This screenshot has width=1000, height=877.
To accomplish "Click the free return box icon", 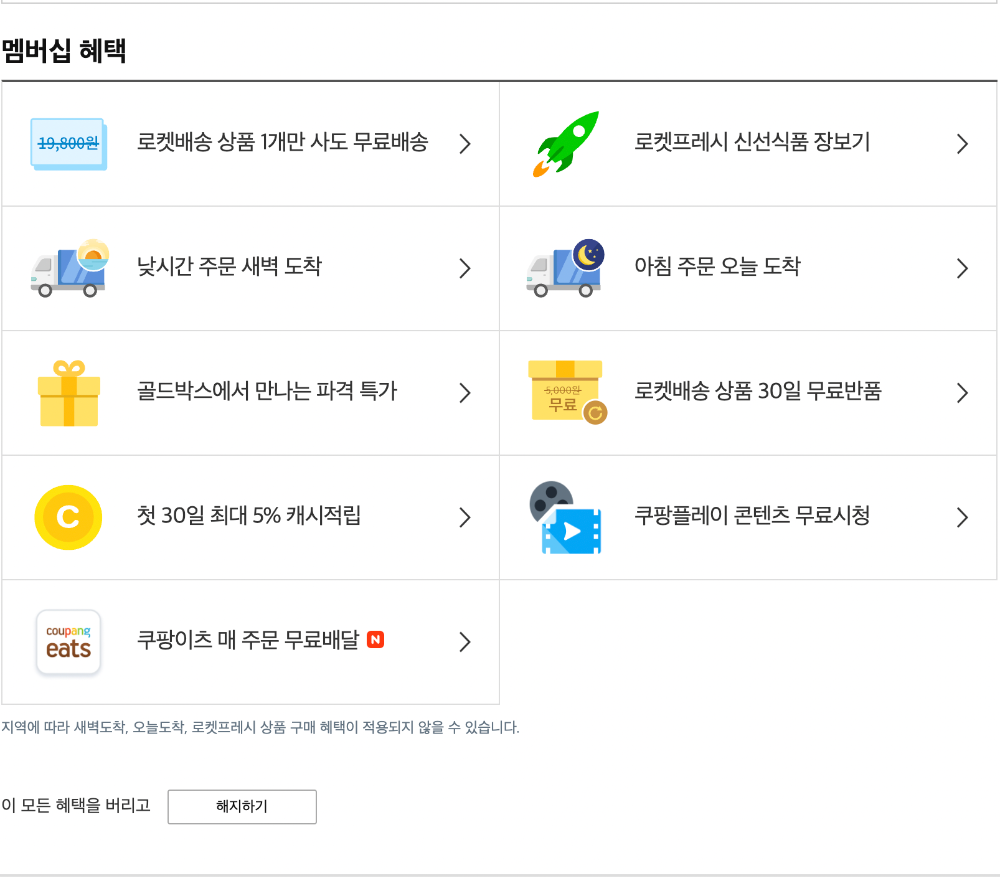I will 567,392.
